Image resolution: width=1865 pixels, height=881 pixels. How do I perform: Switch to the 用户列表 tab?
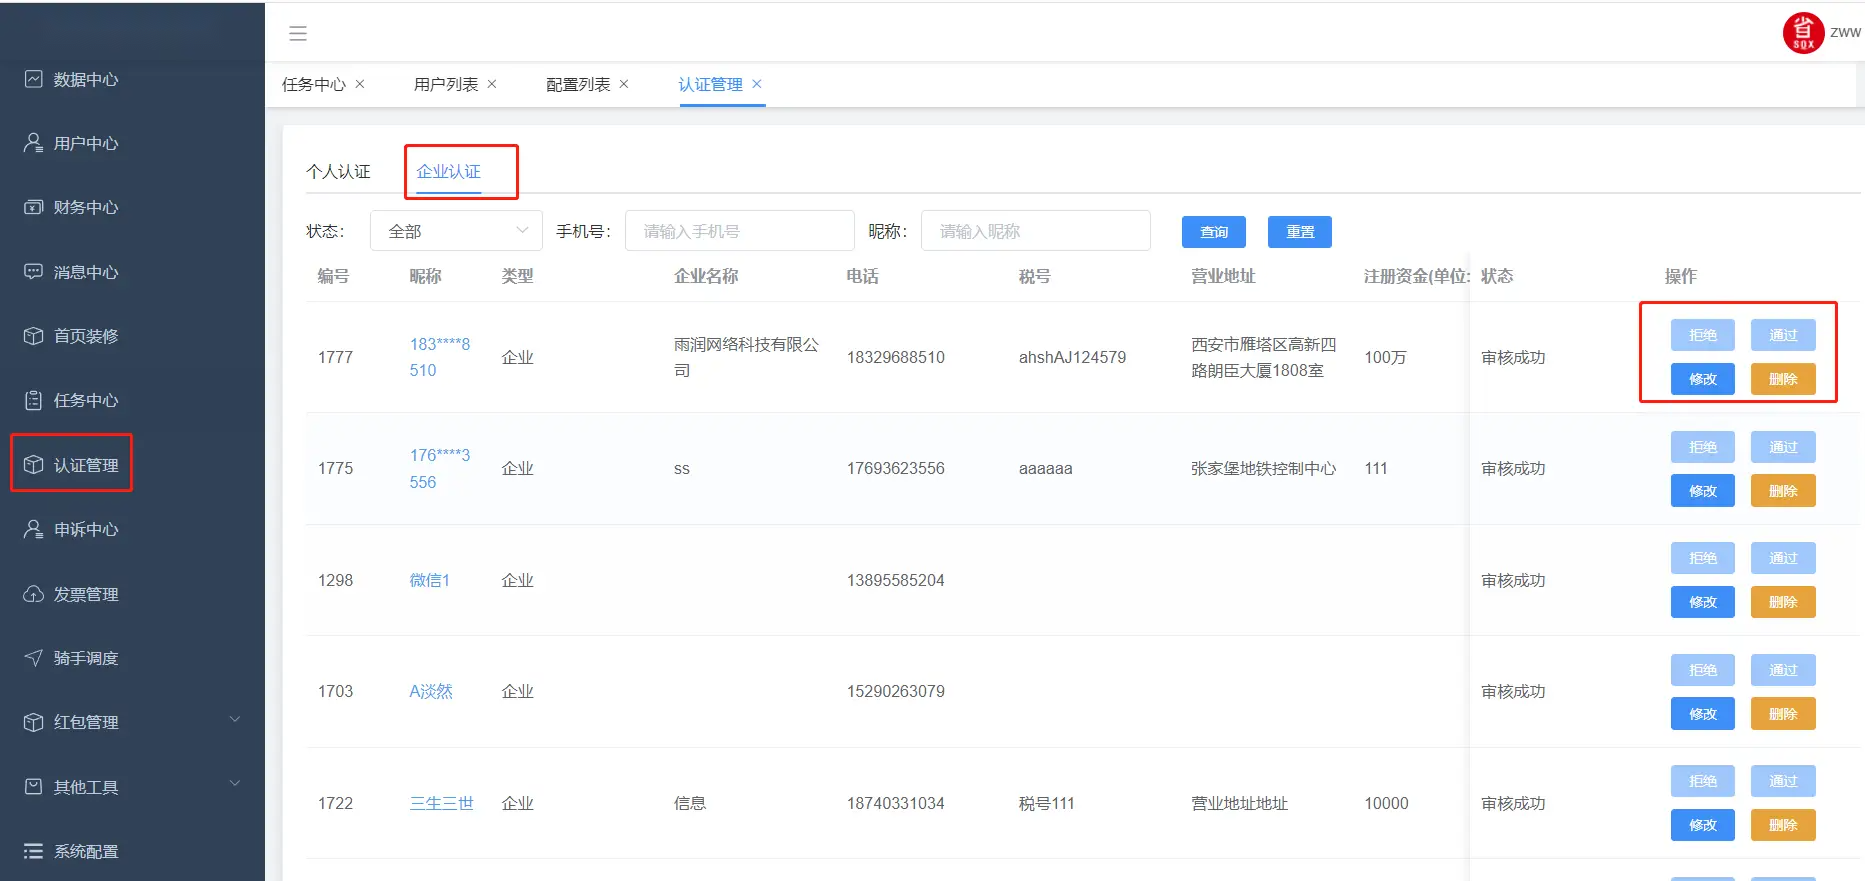445,85
